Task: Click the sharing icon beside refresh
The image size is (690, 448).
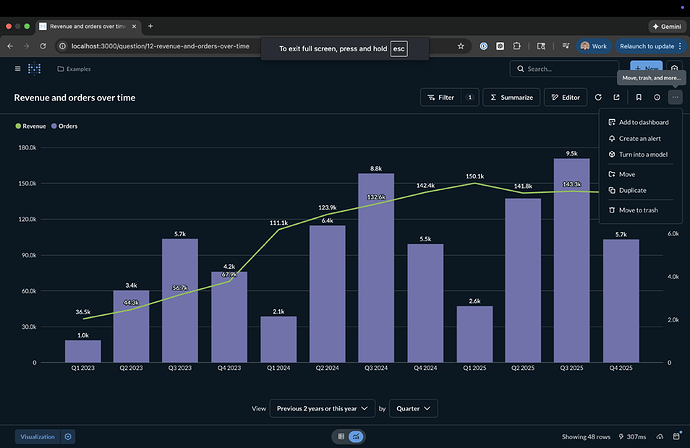Action: coord(617,97)
